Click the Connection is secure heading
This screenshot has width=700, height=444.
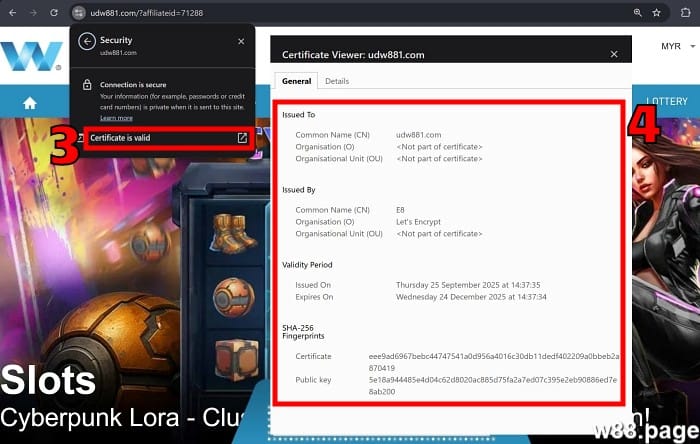(x=133, y=85)
